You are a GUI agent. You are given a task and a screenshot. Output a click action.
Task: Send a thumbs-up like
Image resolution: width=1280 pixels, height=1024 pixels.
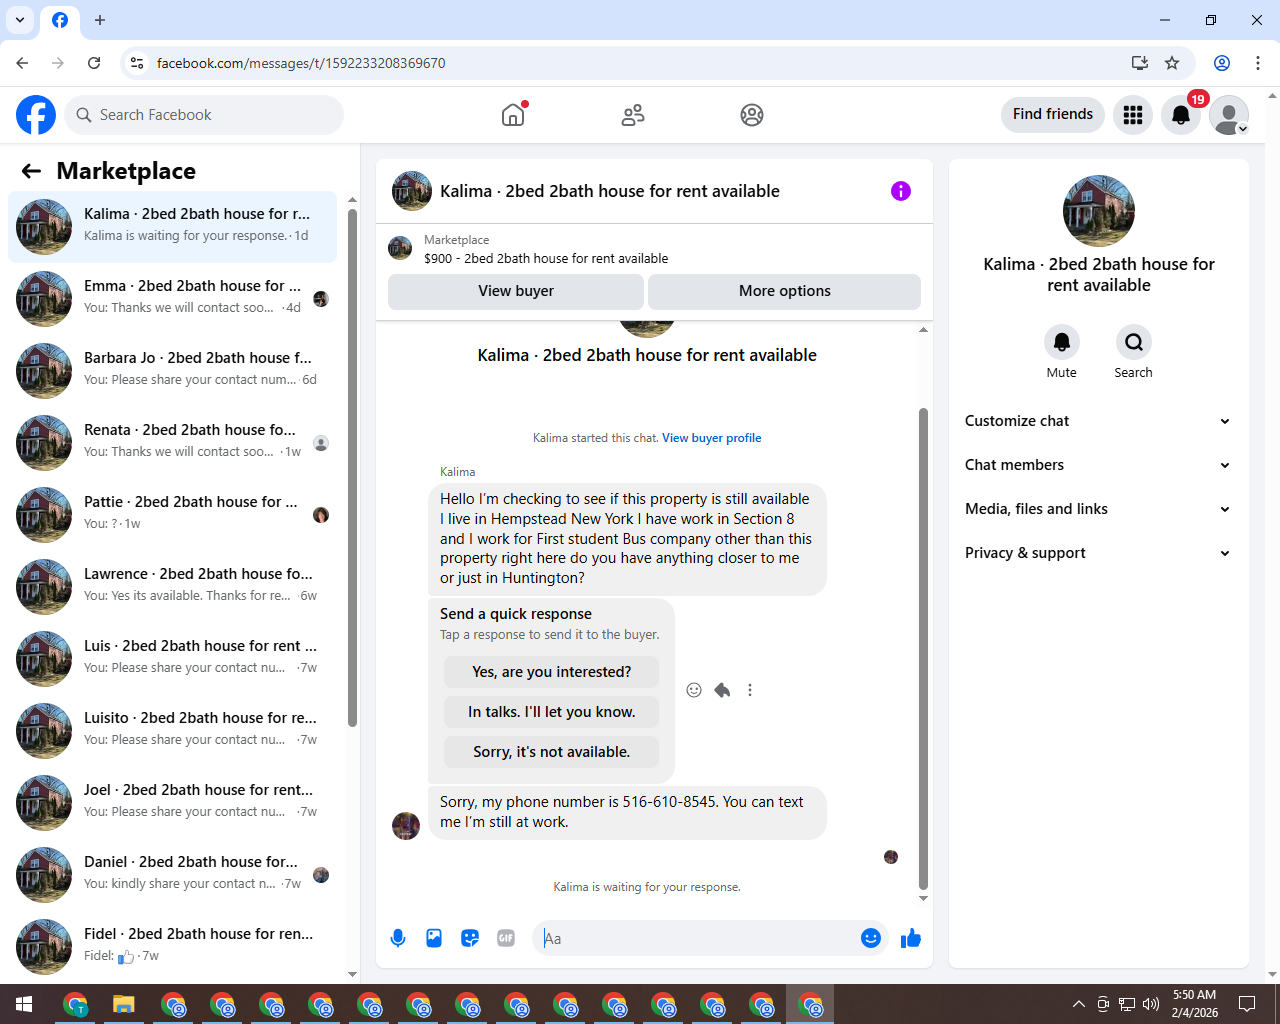pos(911,938)
